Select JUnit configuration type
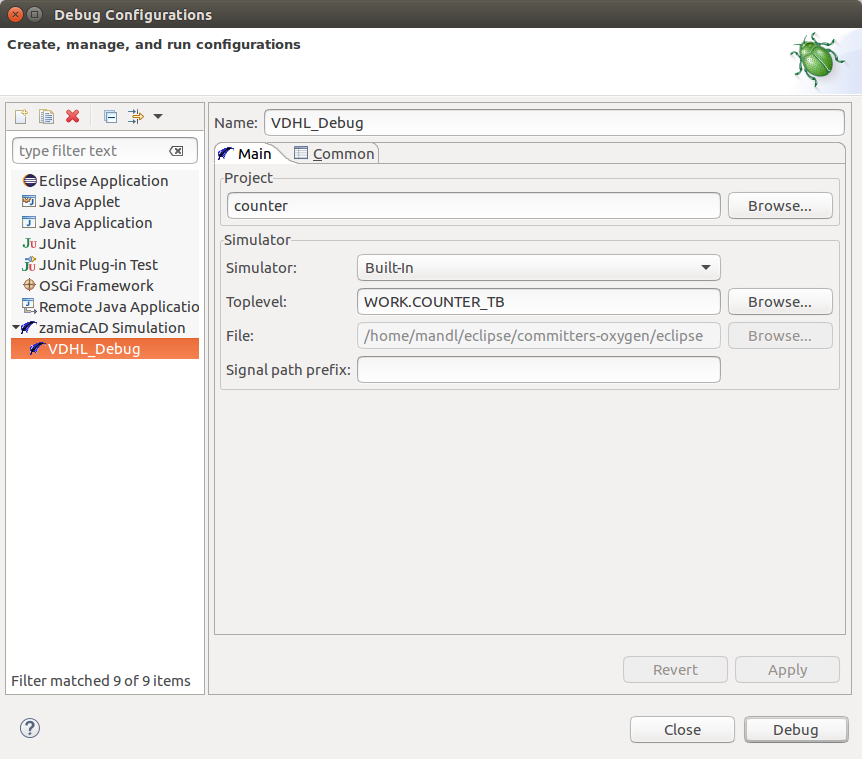The height and width of the screenshot is (759, 862). (x=57, y=243)
